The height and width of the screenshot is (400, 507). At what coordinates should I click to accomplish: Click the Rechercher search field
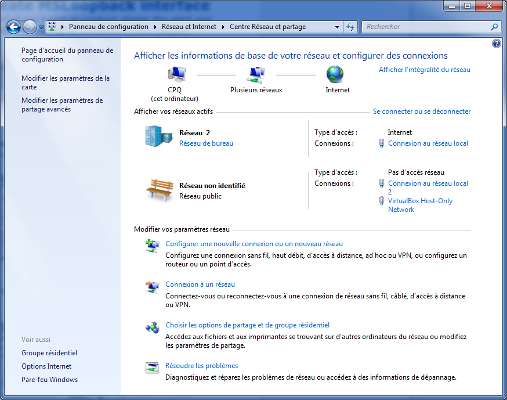427,27
